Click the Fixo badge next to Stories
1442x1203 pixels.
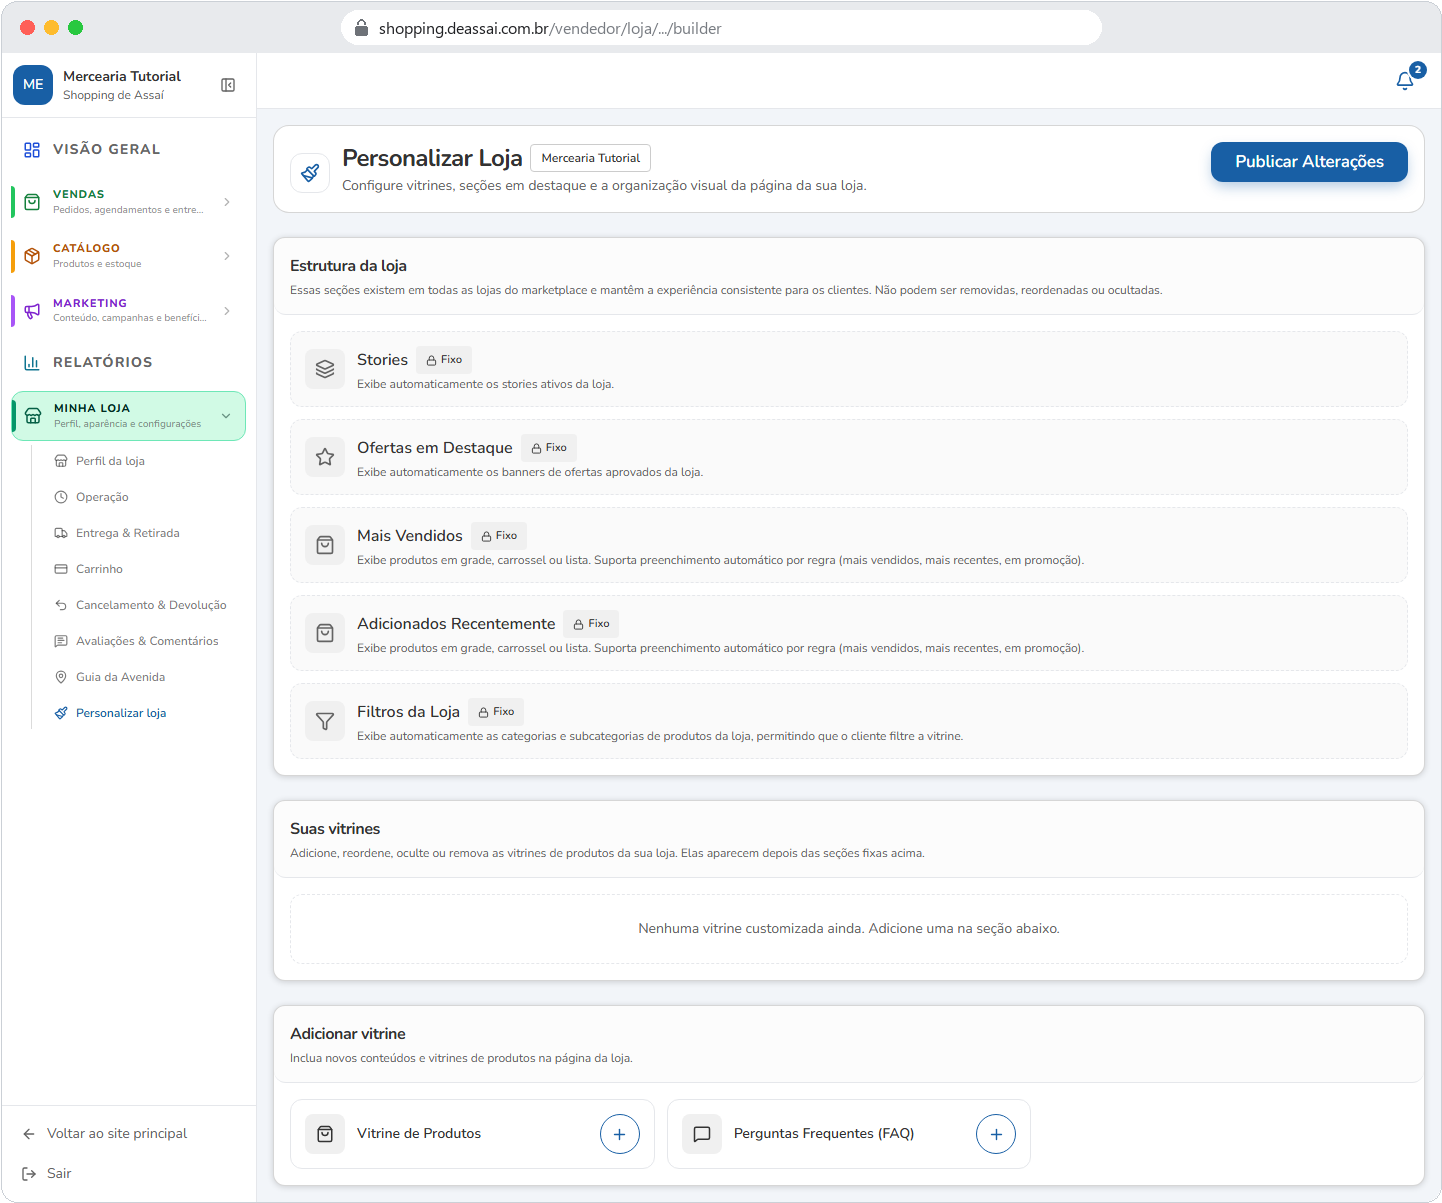coord(444,360)
